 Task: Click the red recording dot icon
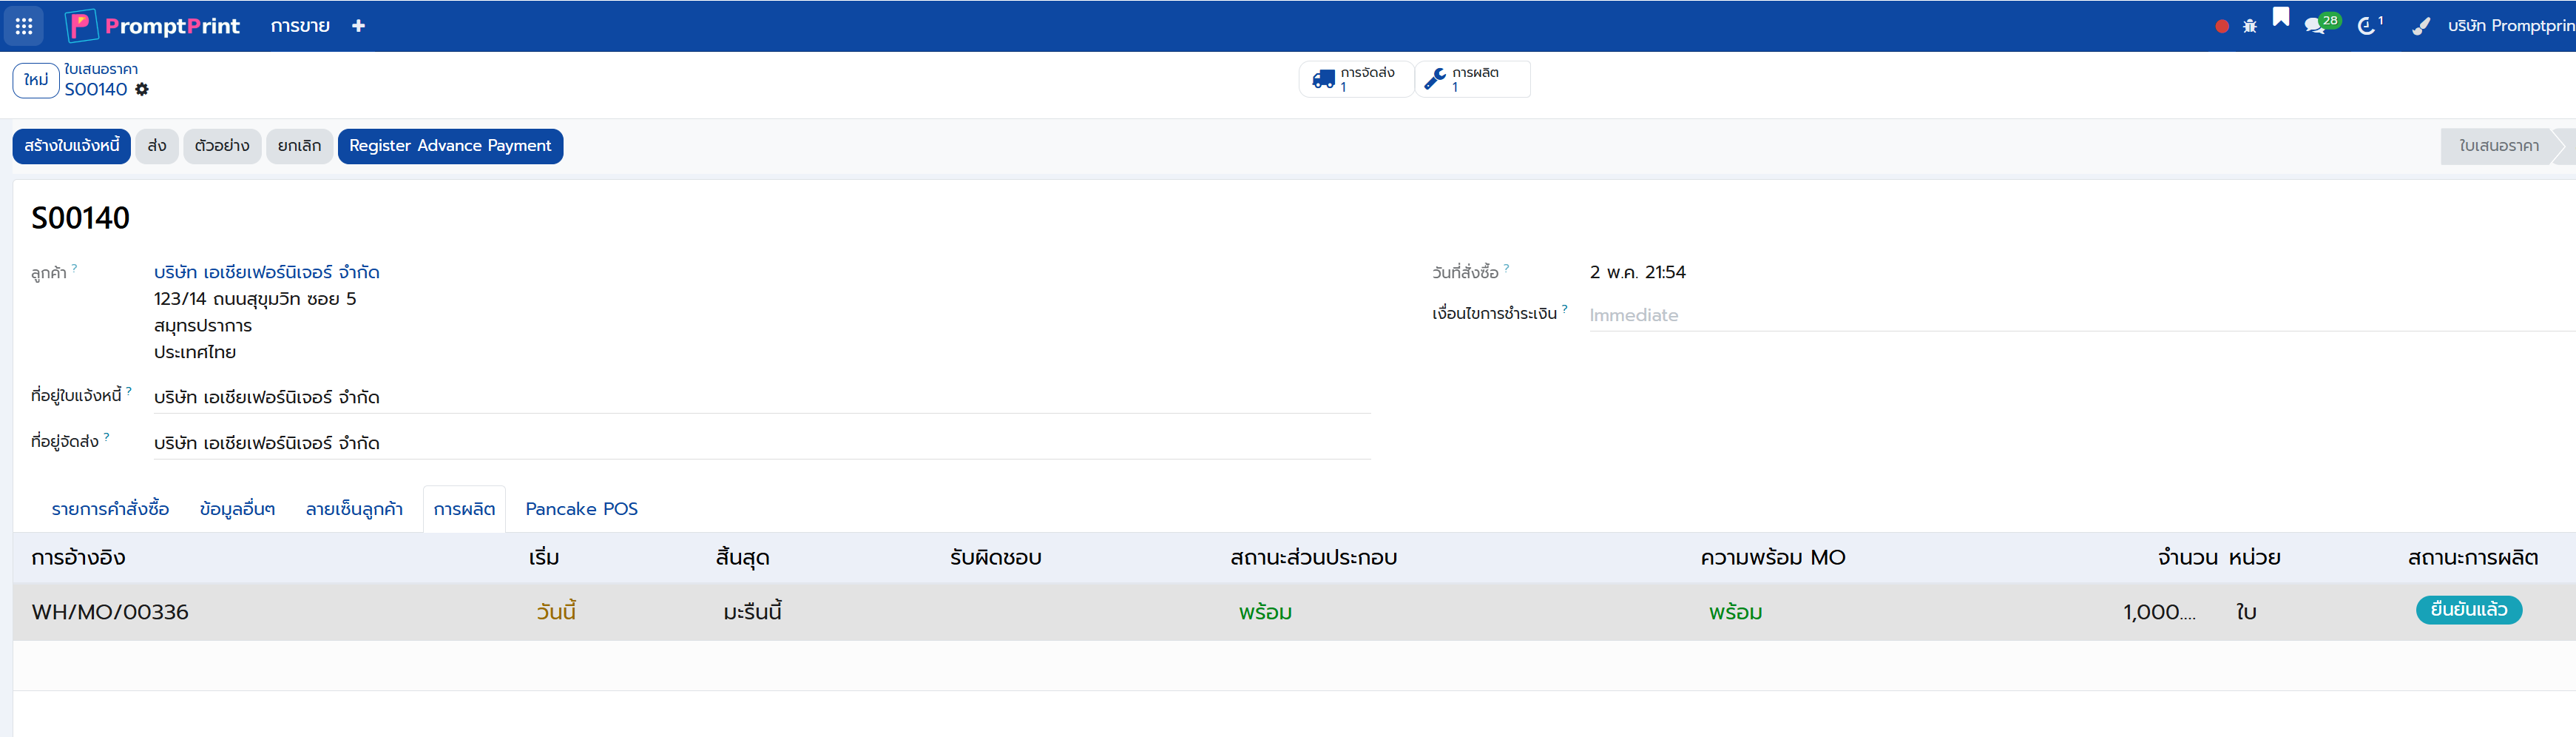pyautogui.click(x=2222, y=27)
